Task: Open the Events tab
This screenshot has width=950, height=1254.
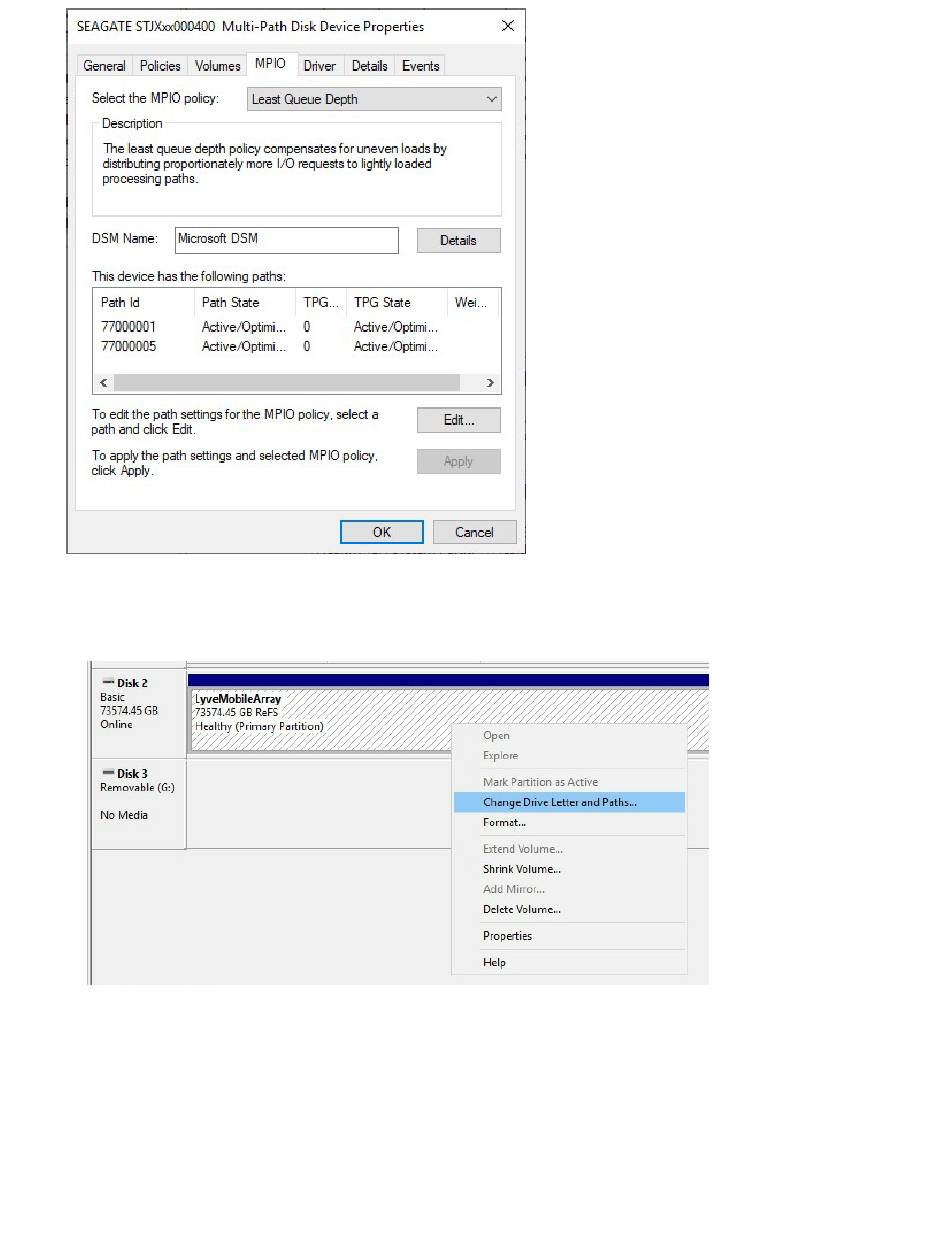Action: tap(420, 66)
